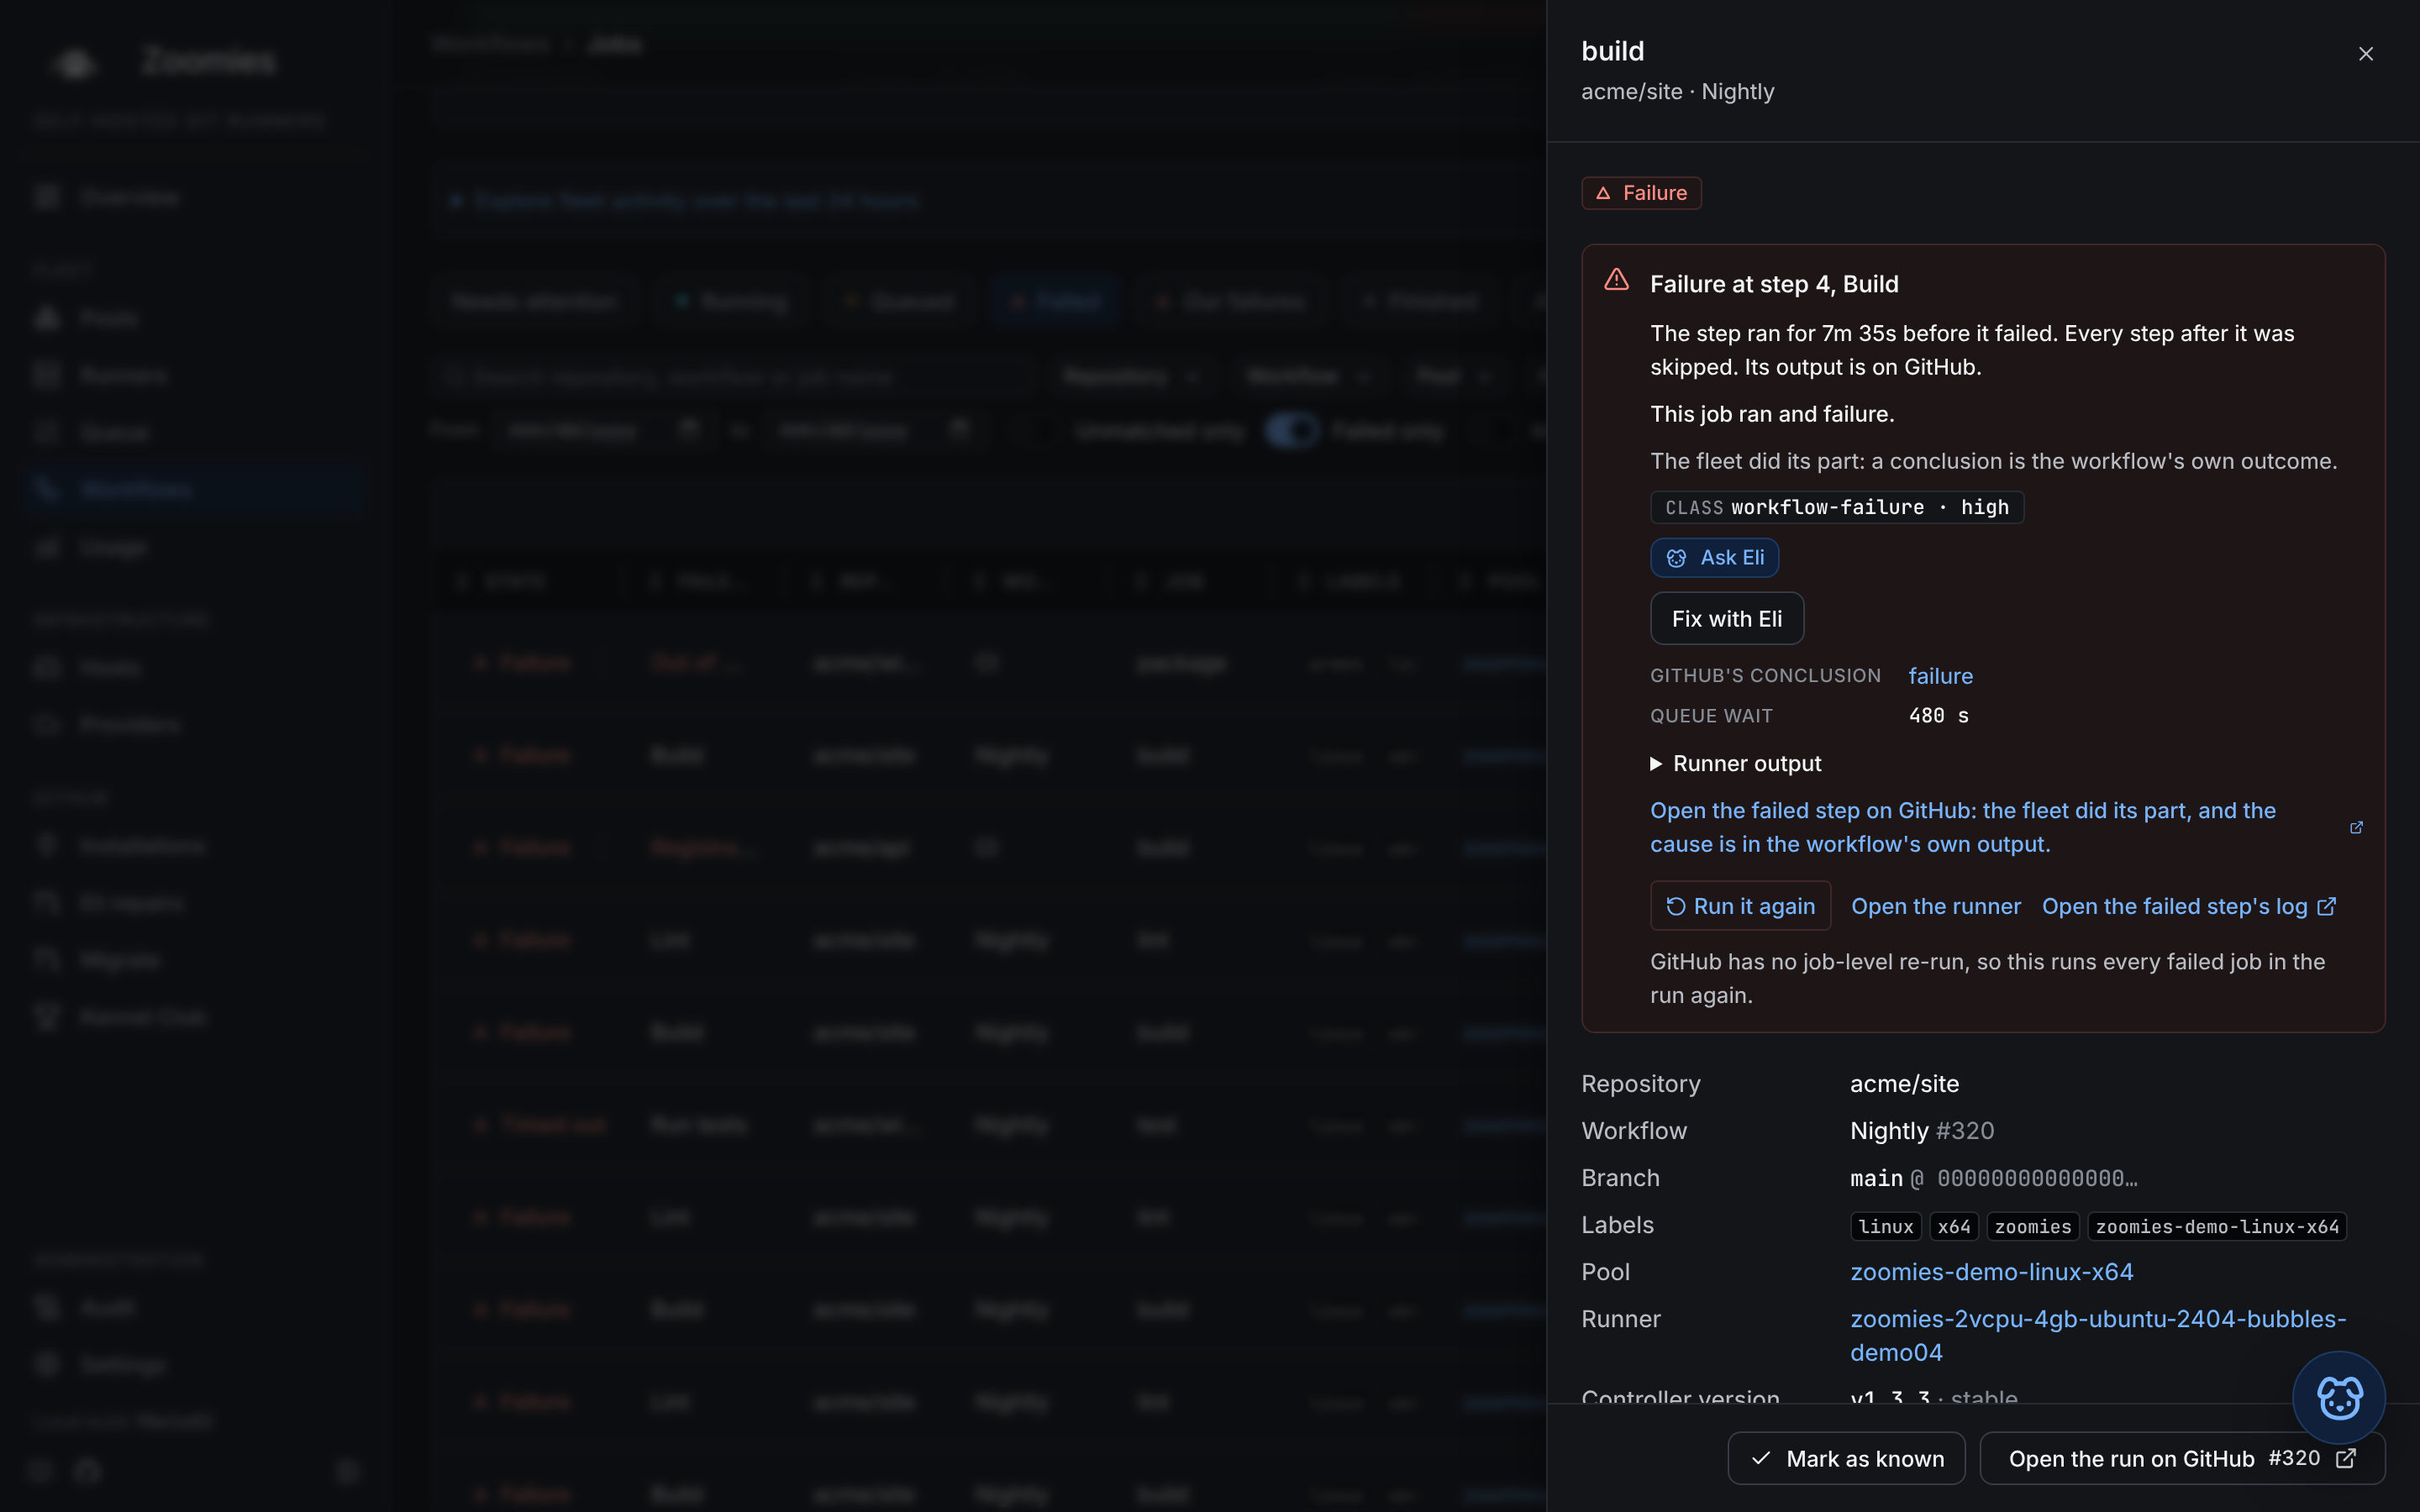Open the failed step on GitHub link
Viewport: 2420px width, 1512px height.
coord(1962,827)
